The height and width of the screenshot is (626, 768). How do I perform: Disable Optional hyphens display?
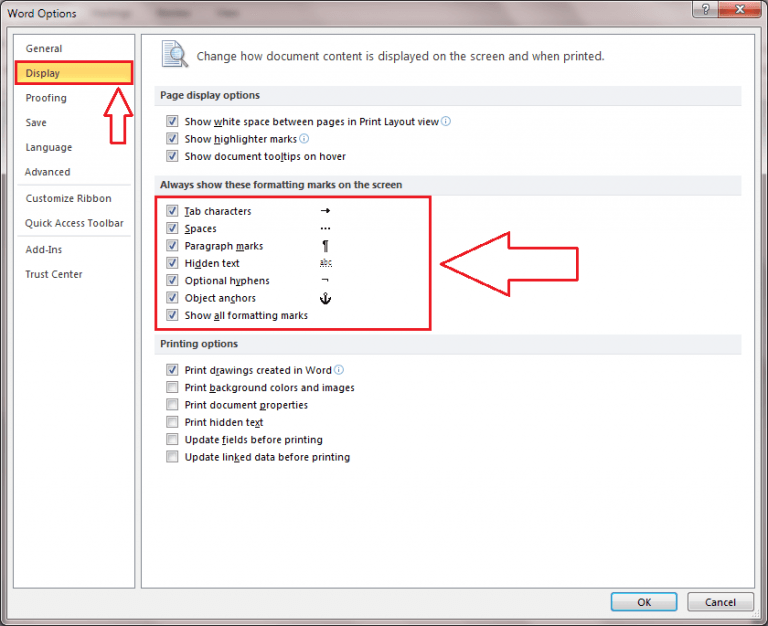172,280
